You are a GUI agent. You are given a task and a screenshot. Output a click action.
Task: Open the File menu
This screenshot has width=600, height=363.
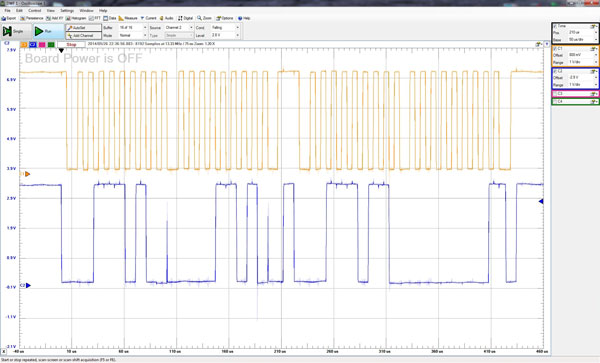click(x=7, y=10)
